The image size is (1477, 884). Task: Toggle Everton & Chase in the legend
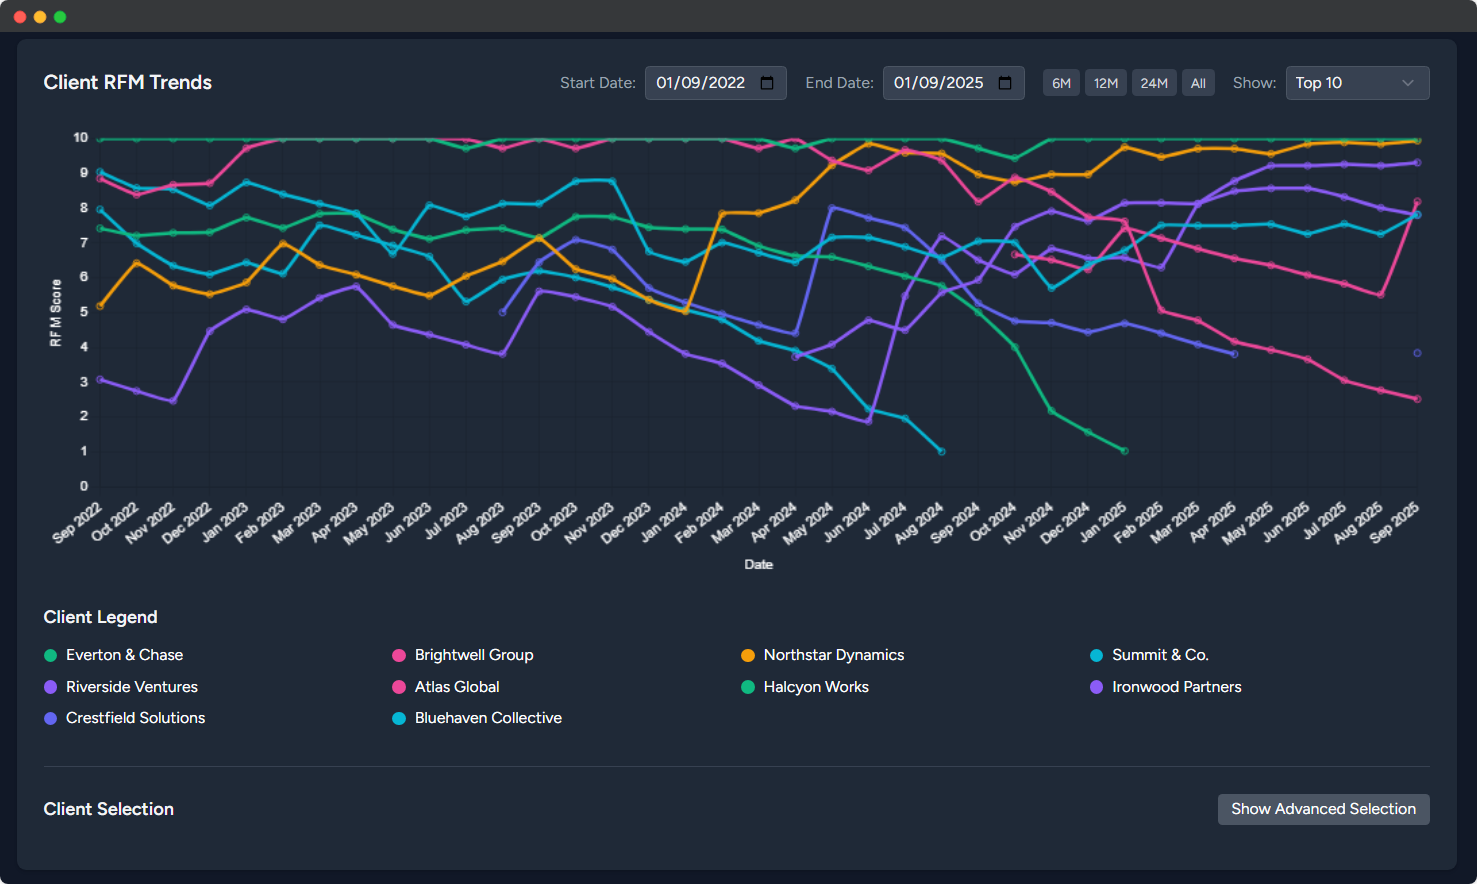(x=124, y=655)
